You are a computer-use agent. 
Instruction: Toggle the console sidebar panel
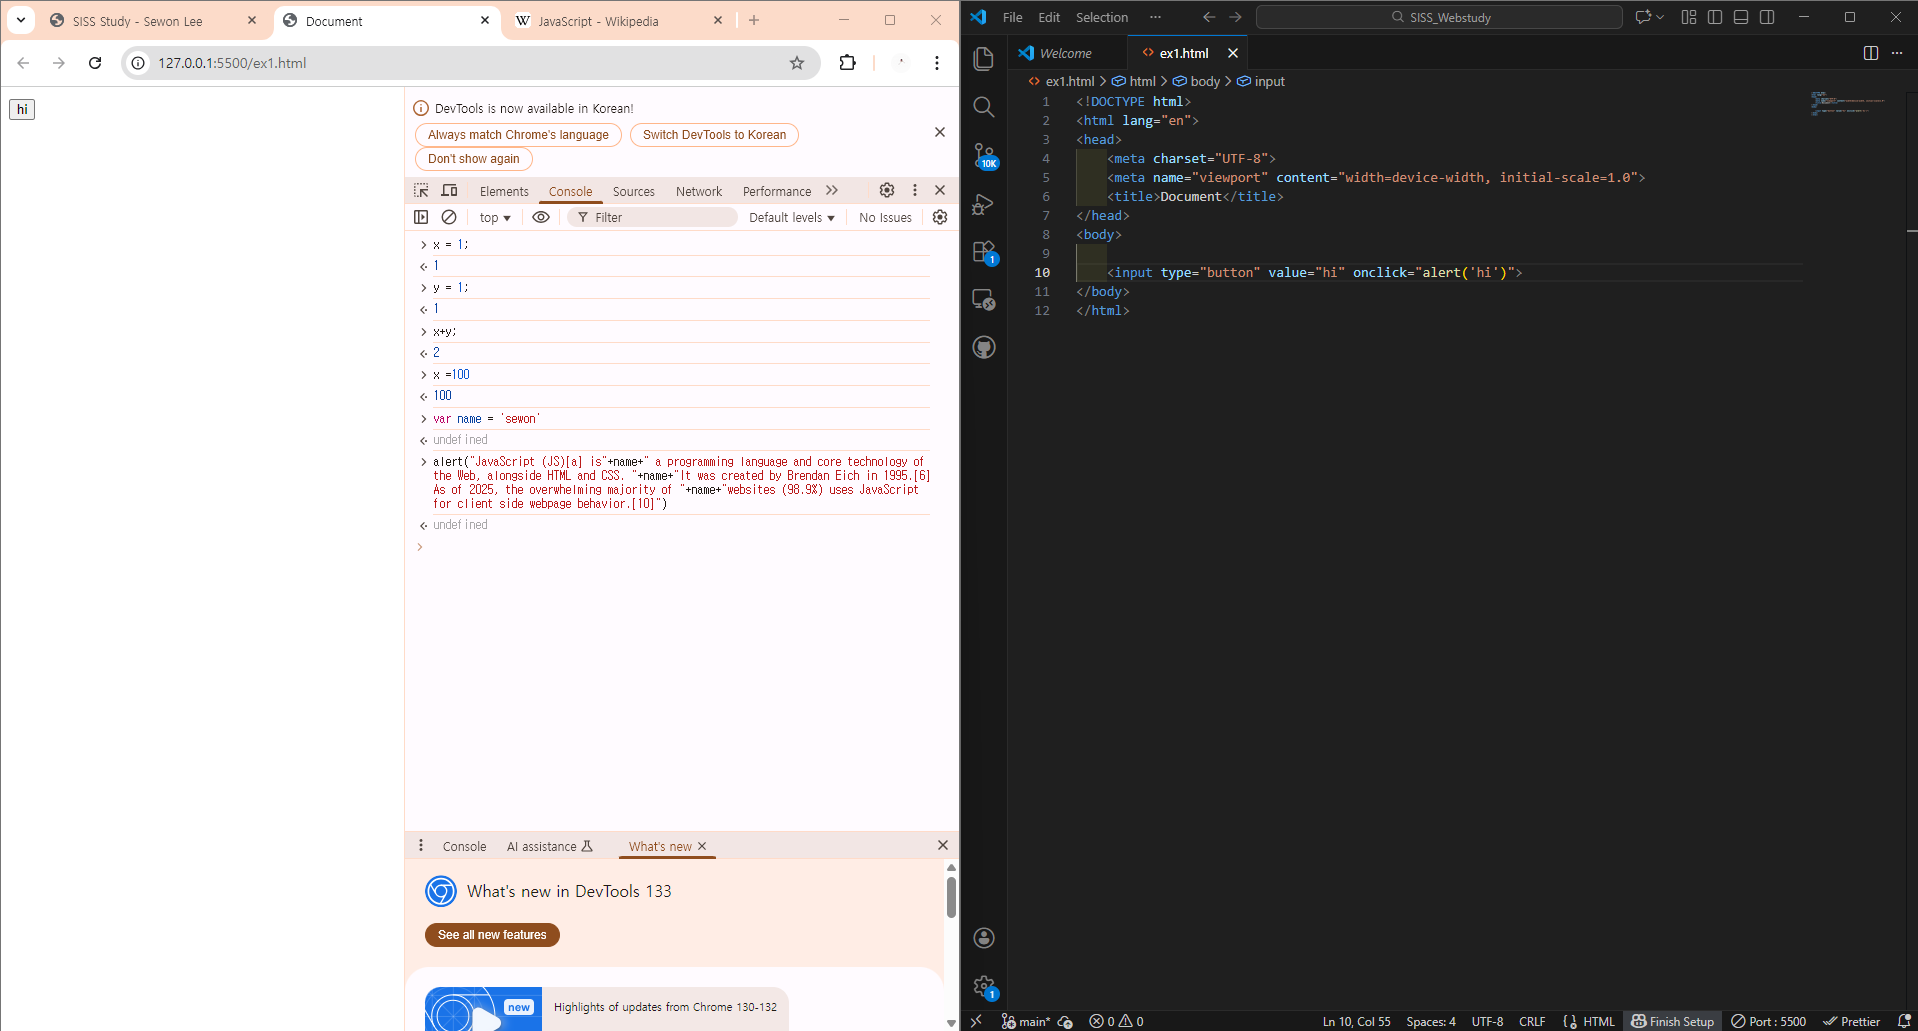421,217
